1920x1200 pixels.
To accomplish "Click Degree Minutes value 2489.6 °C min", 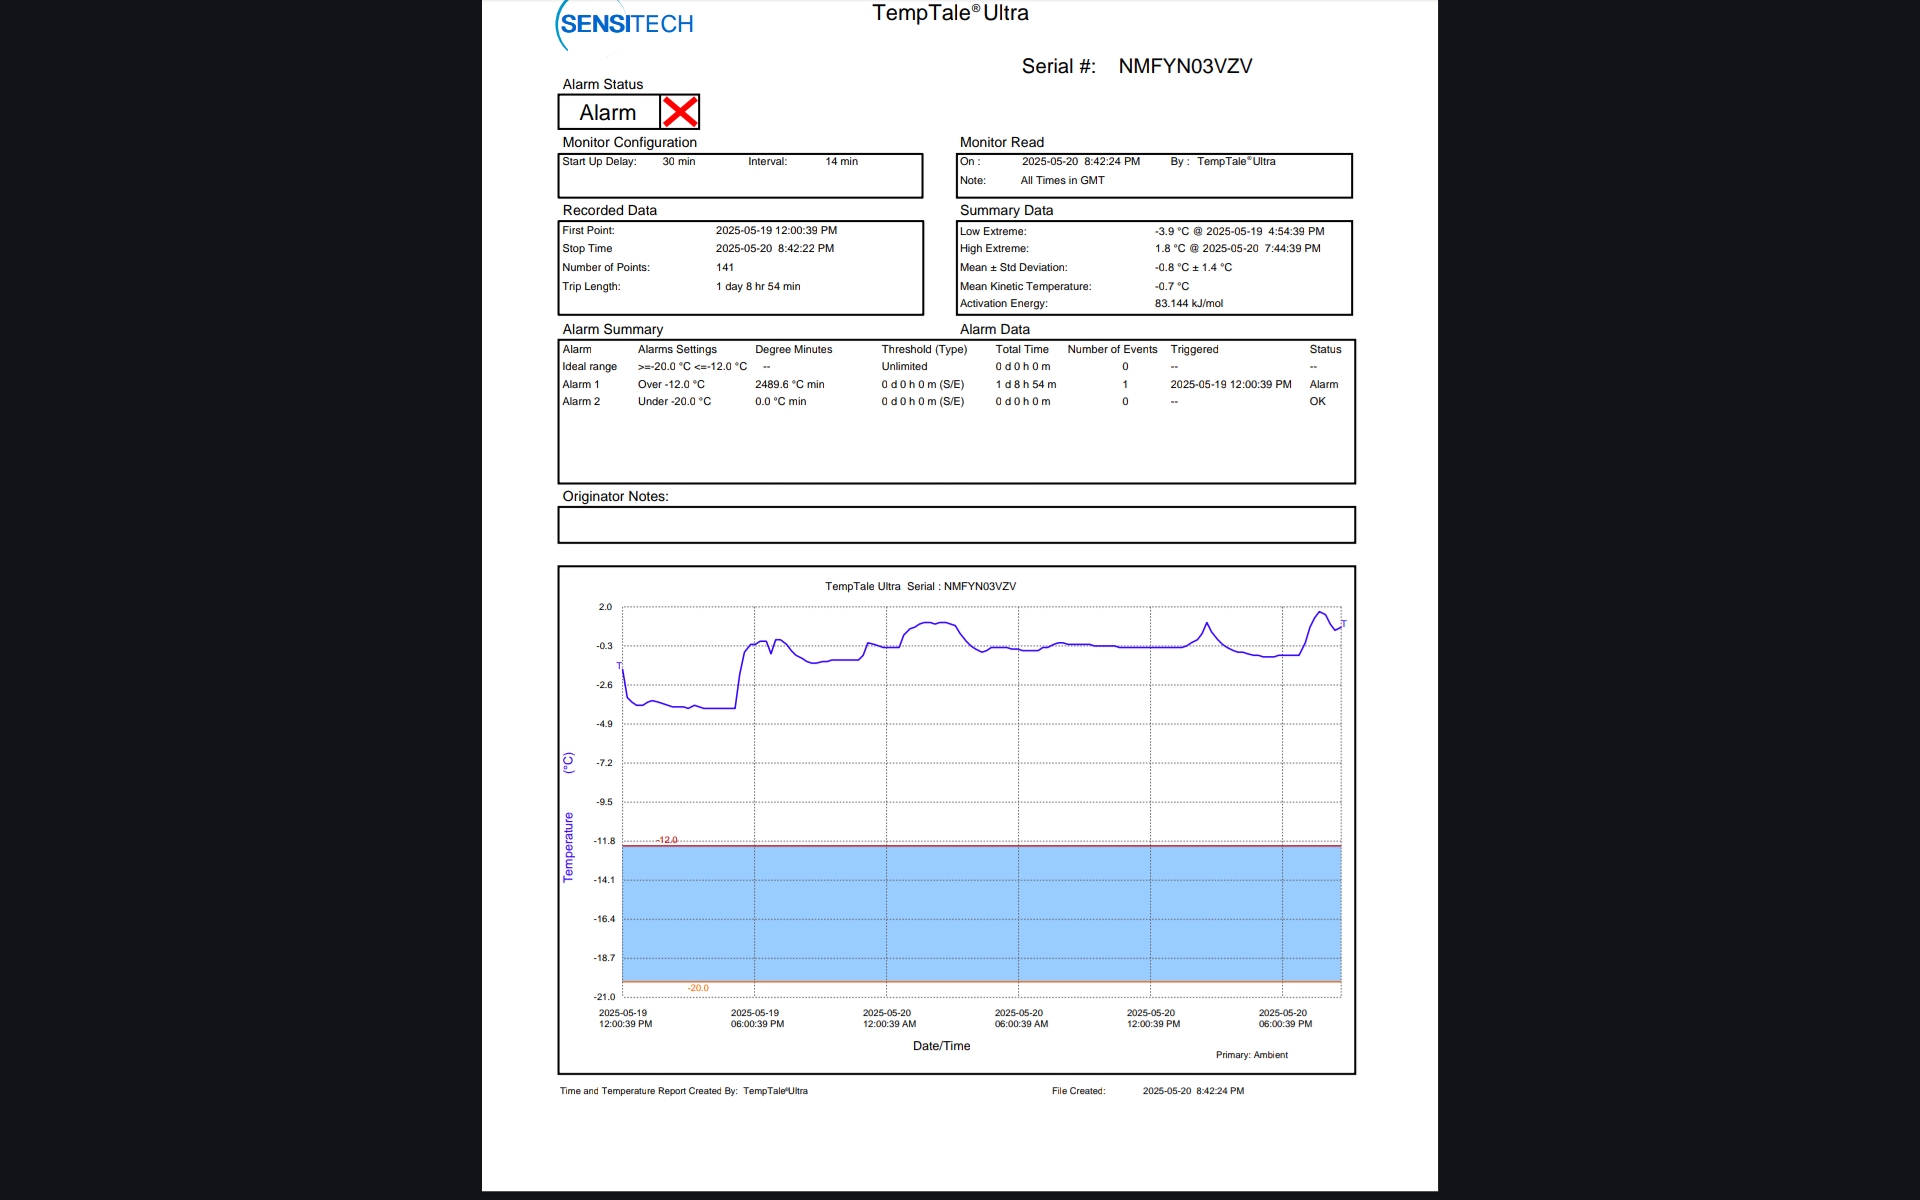I will [x=789, y=384].
